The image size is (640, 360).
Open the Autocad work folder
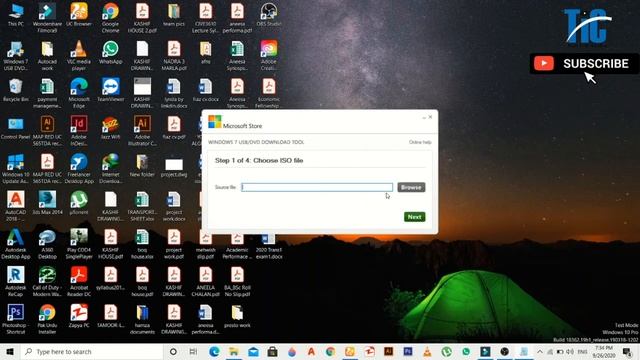pos(47,56)
